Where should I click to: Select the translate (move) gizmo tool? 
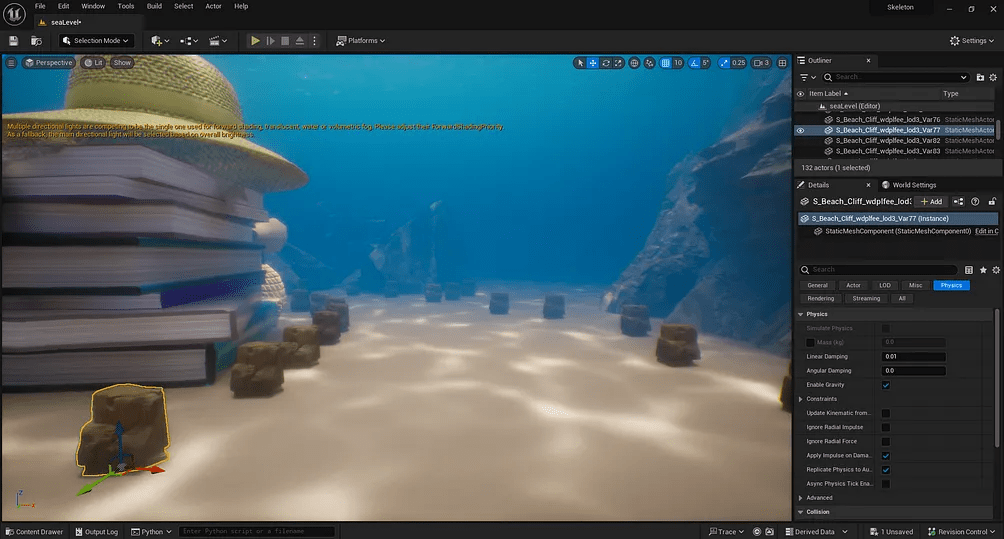click(x=593, y=63)
